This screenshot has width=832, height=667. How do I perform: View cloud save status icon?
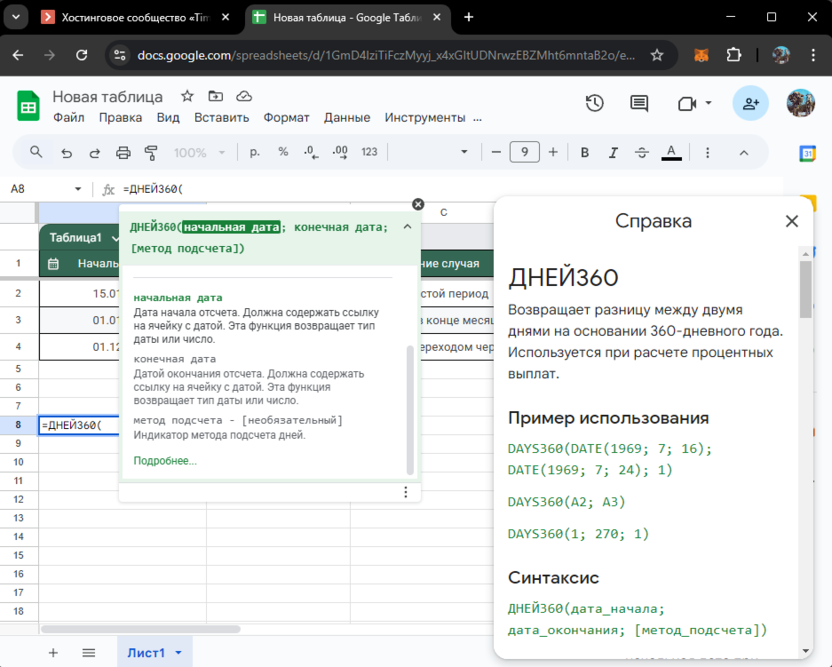click(x=244, y=96)
